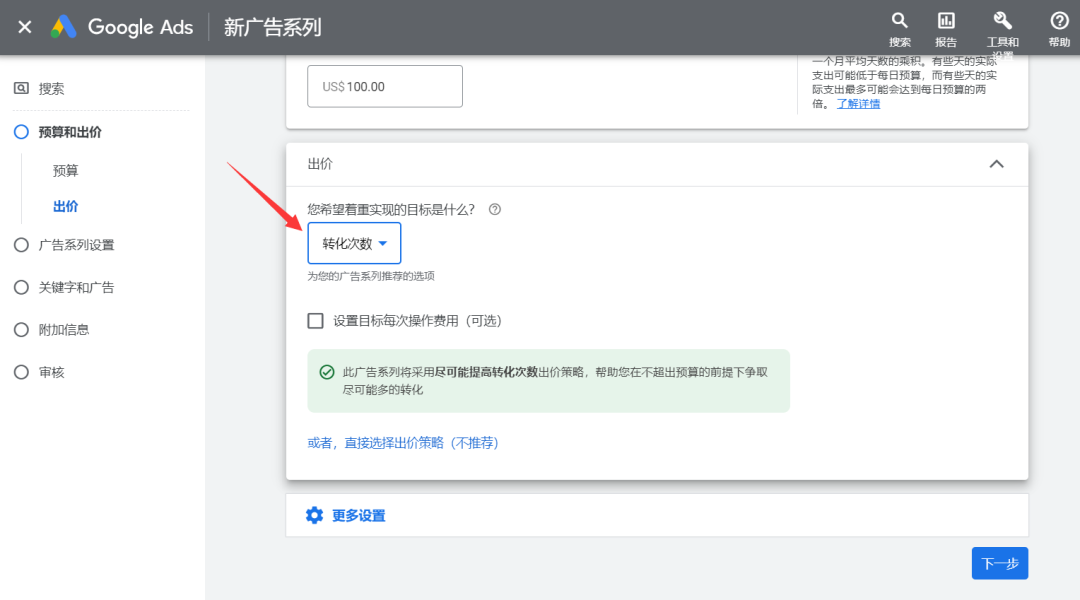Click the gear icon beside 更多设置
This screenshot has height=600, width=1080.
pyautogui.click(x=314, y=514)
